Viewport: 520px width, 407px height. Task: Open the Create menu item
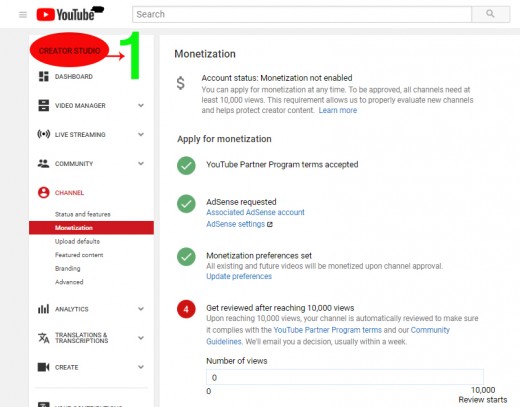67,367
